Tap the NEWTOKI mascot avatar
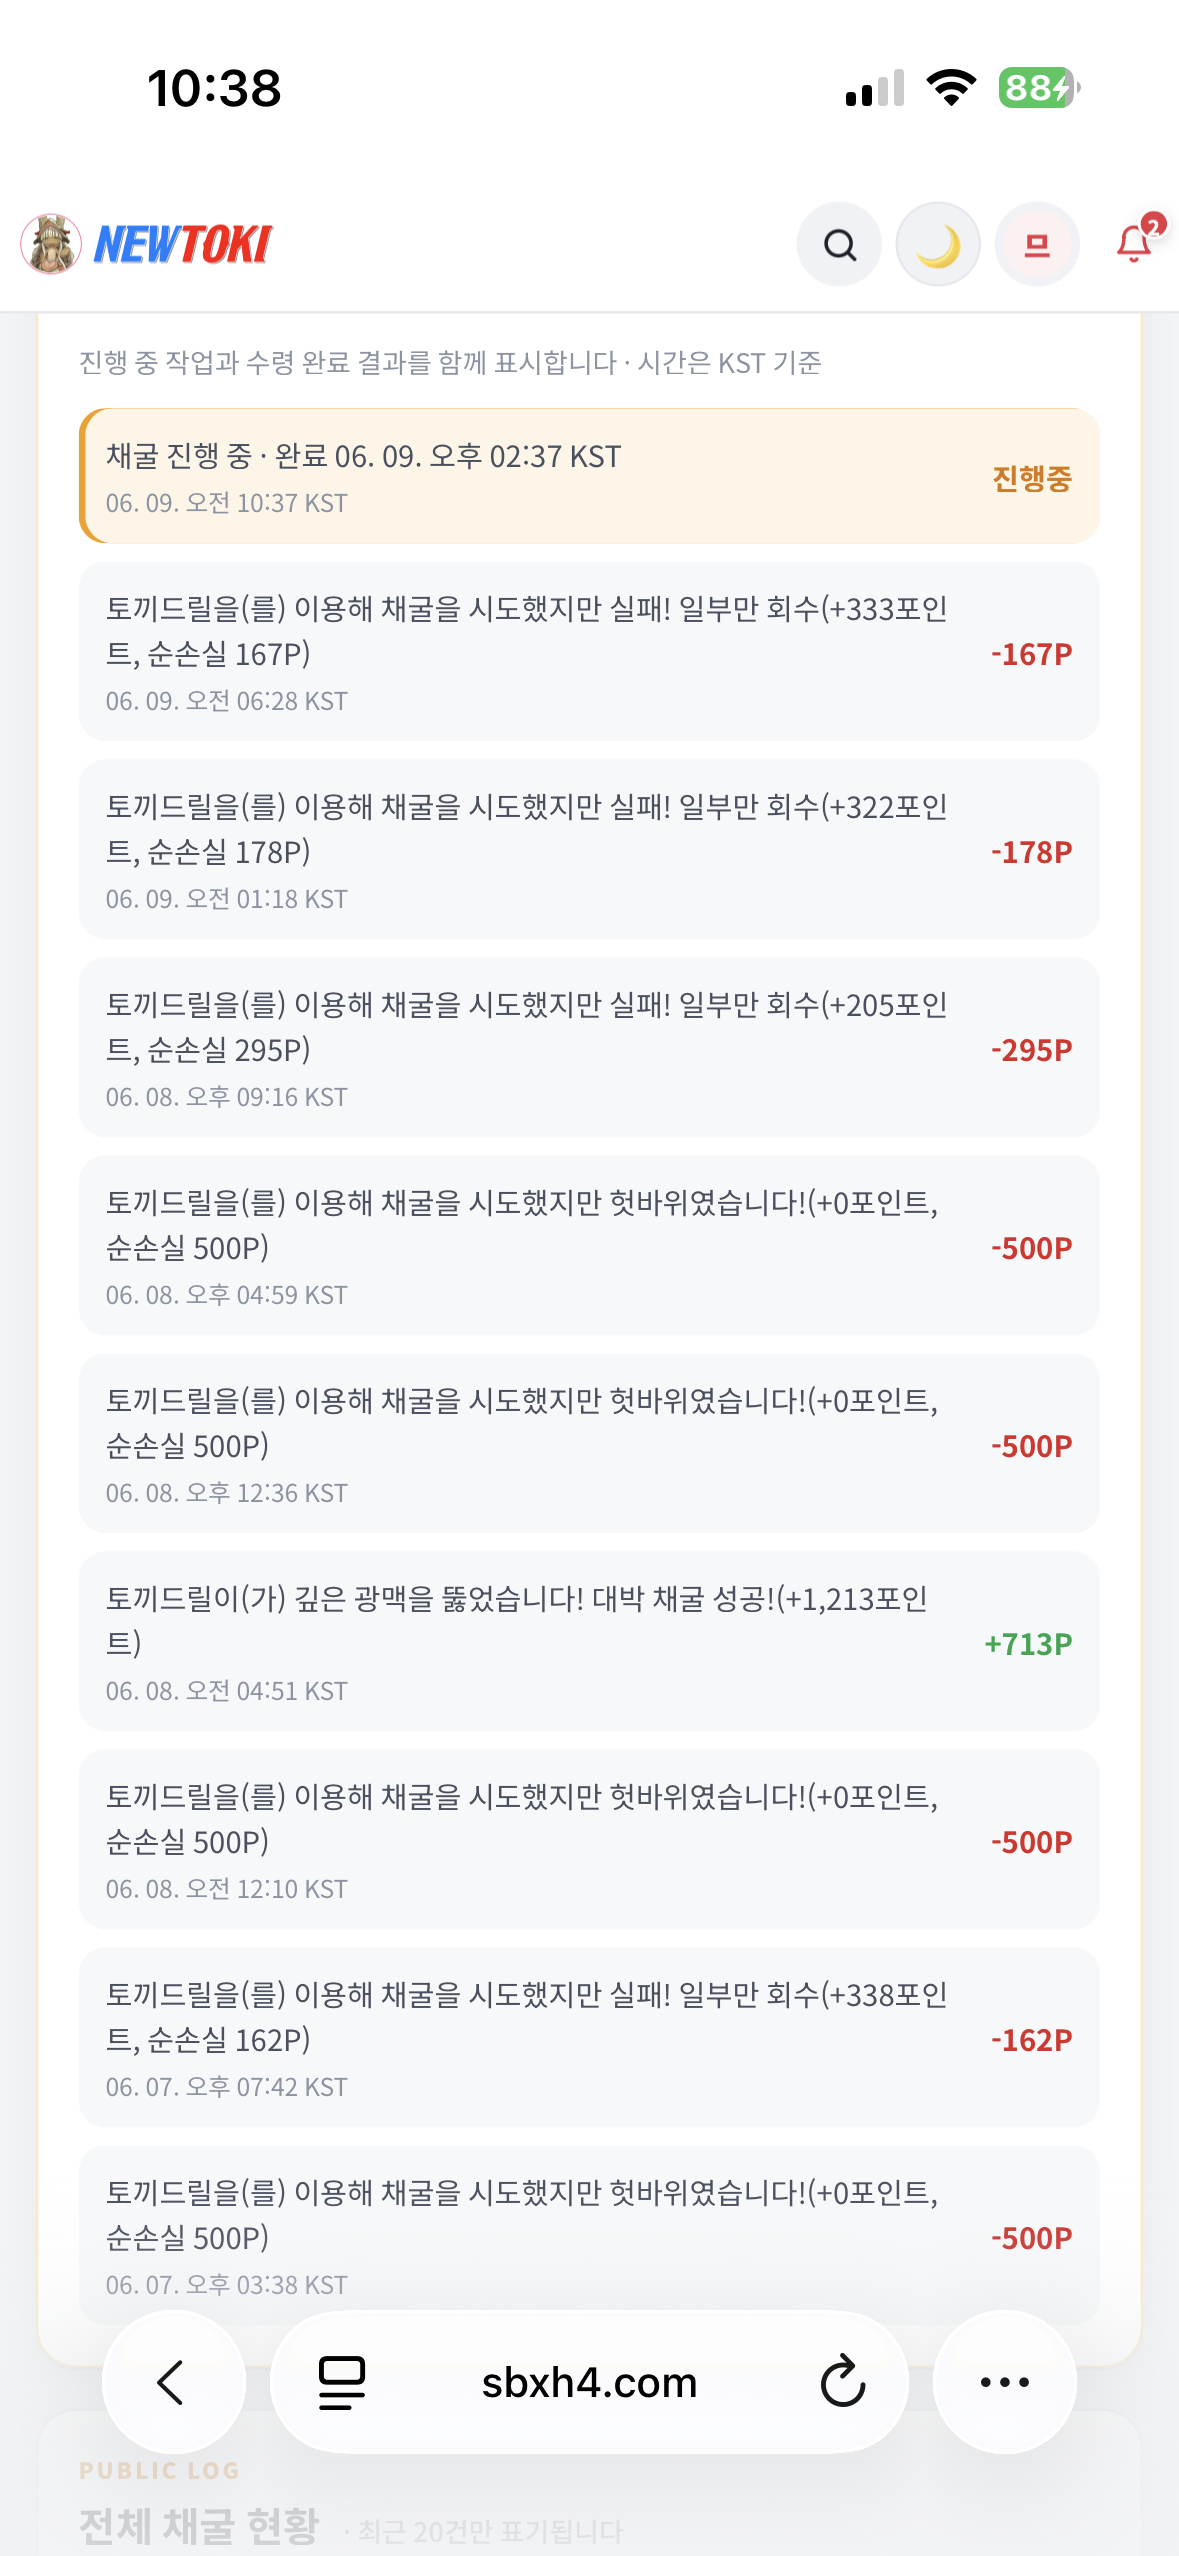The height and width of the screenshot is (2556, 1179). [x=51, y=244]
